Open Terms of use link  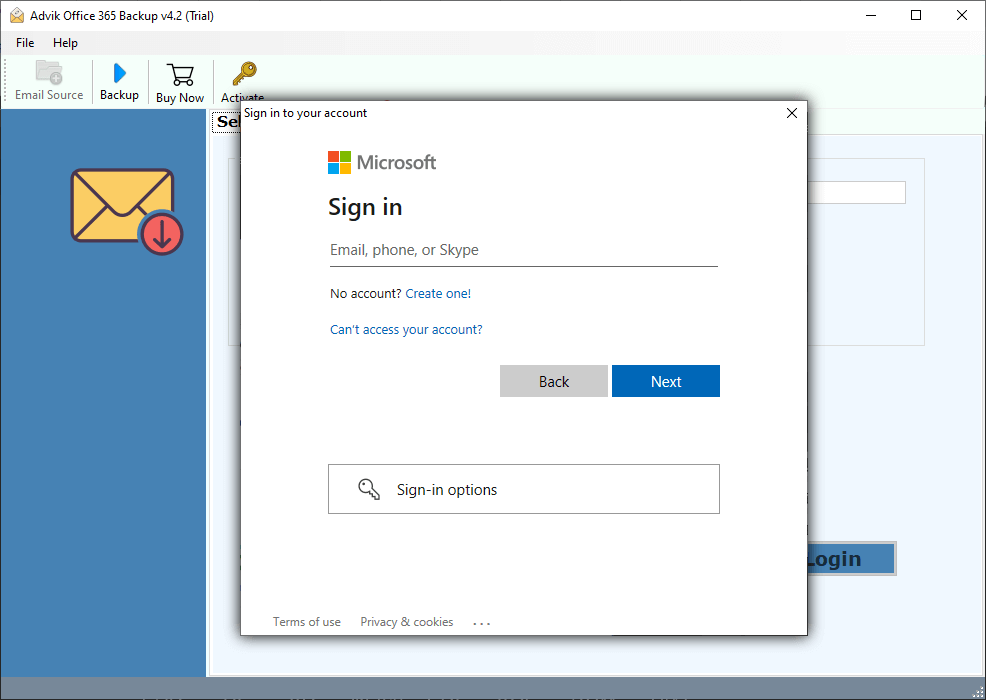(x=306, y=622)
